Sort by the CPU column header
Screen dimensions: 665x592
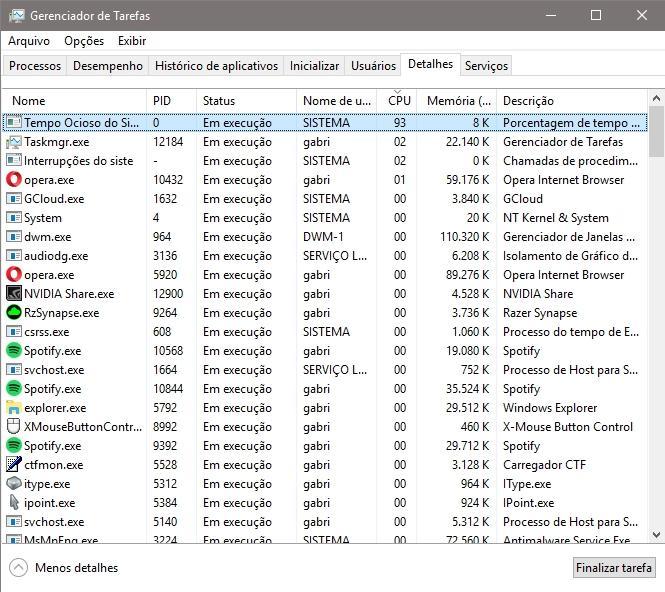(x=397, y=101)
